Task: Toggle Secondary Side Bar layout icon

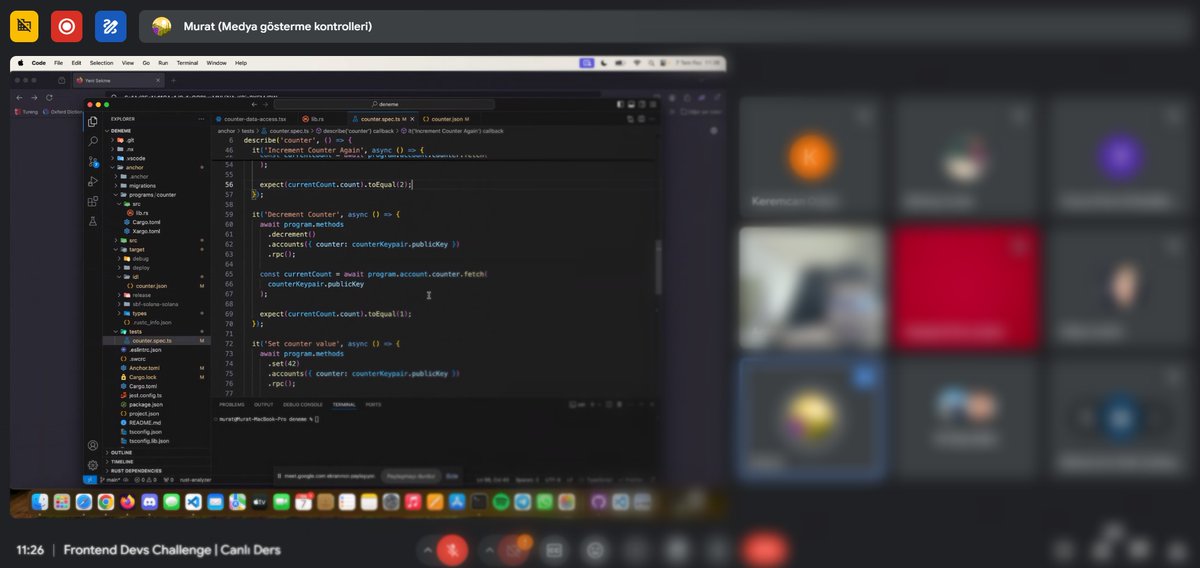Action: 641,104
